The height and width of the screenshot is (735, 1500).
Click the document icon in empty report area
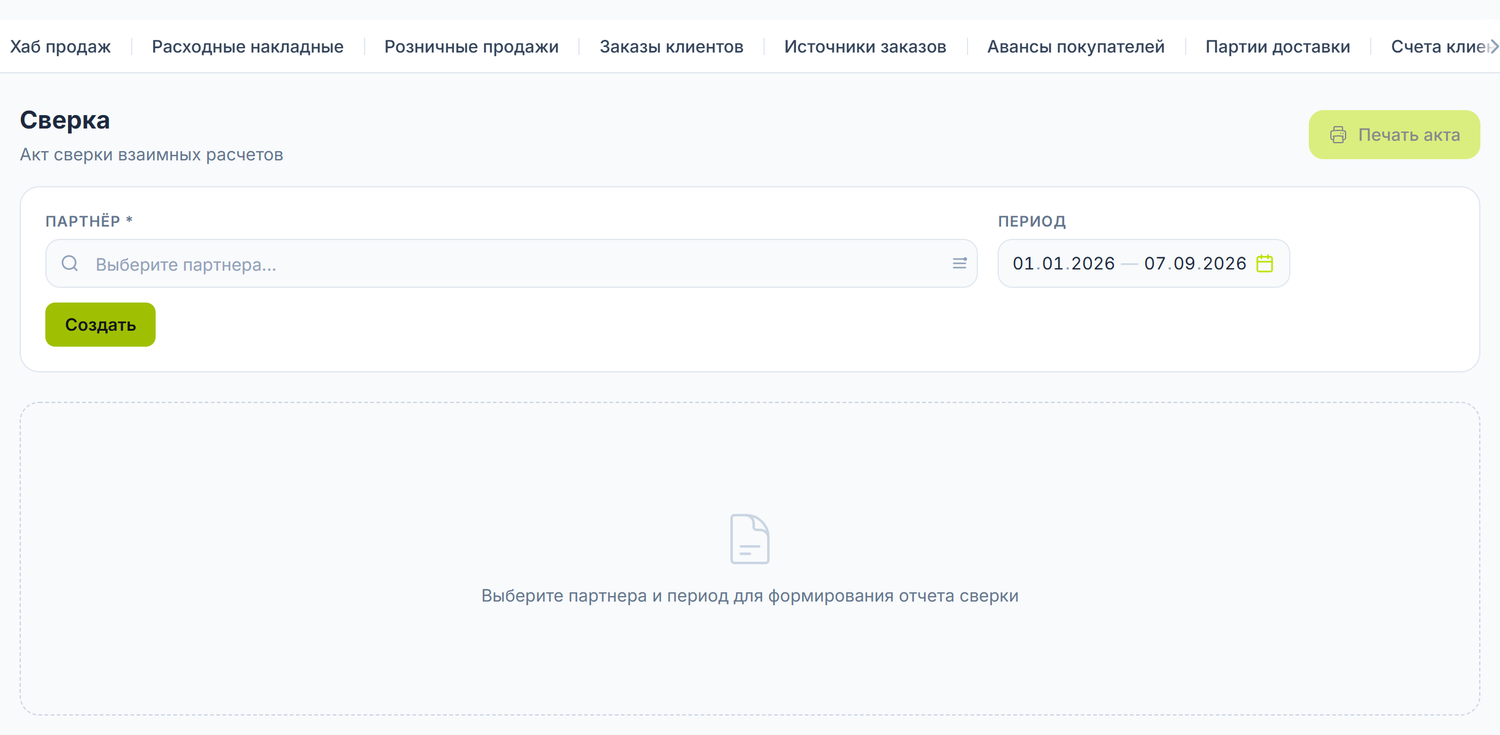tap(750, 539)
